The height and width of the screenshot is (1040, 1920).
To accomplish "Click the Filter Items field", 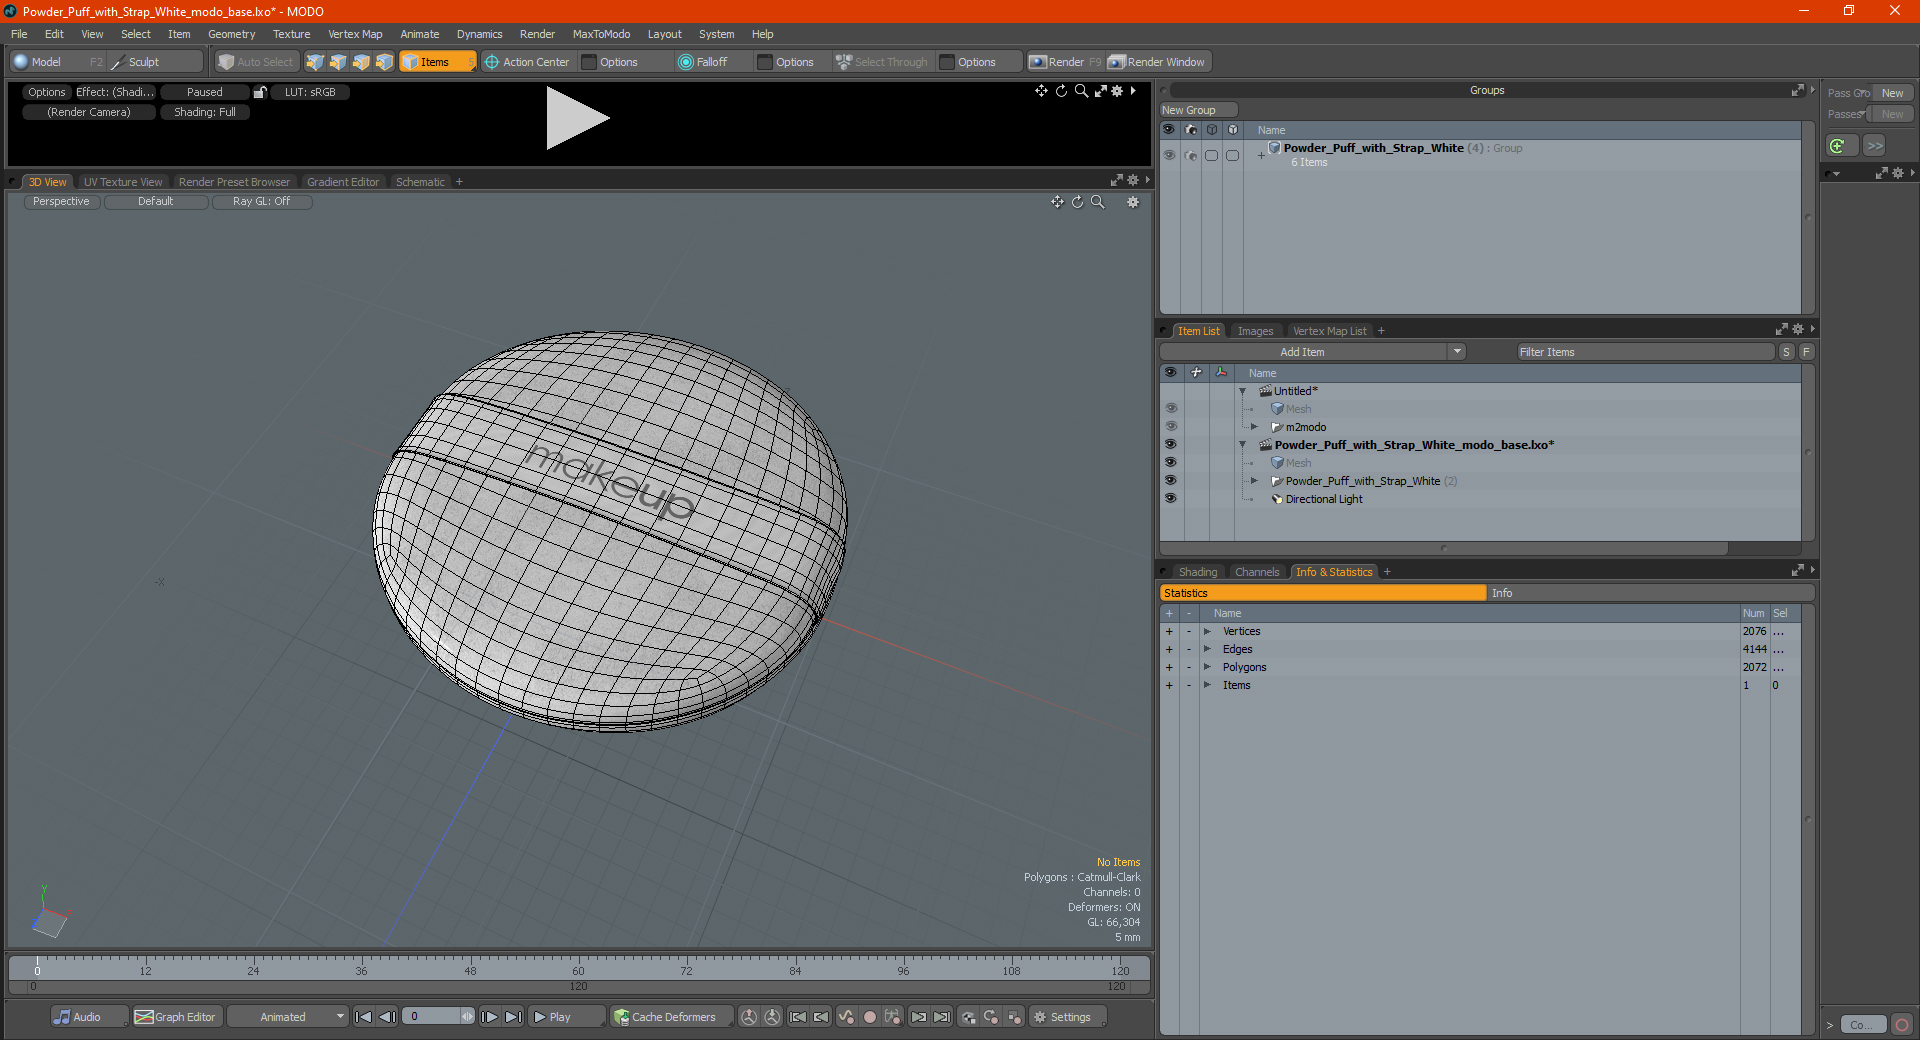I will [x=1645, y=352].
